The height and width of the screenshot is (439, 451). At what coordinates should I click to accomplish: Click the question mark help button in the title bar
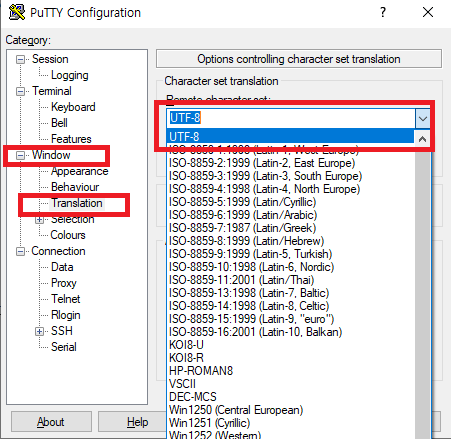[383, 12]
